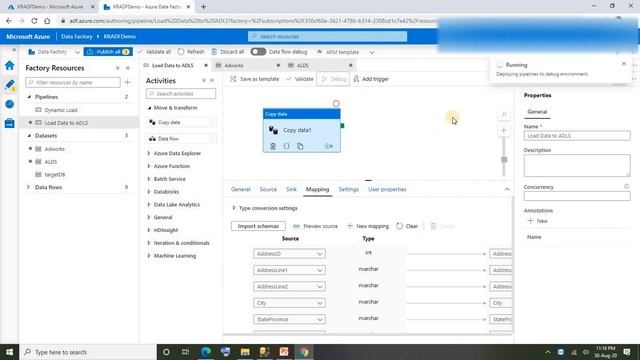The height and width of the screenshot is (360, 640).
Task: Open the Adworks editor tab
Action: coord(247,65)
